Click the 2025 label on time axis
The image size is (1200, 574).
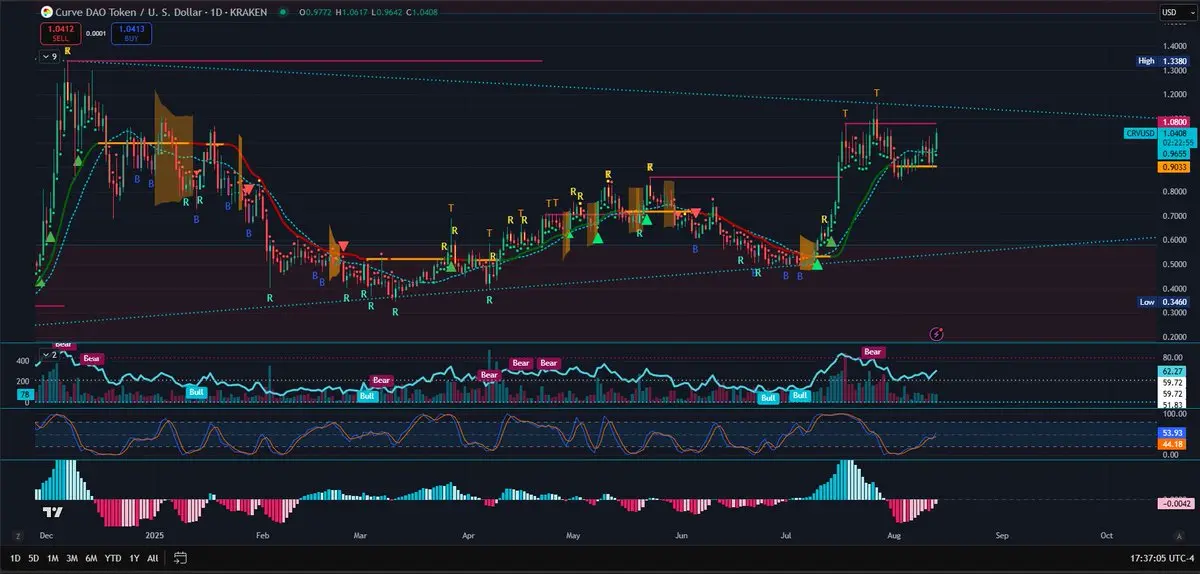click(x=153, y=536)
